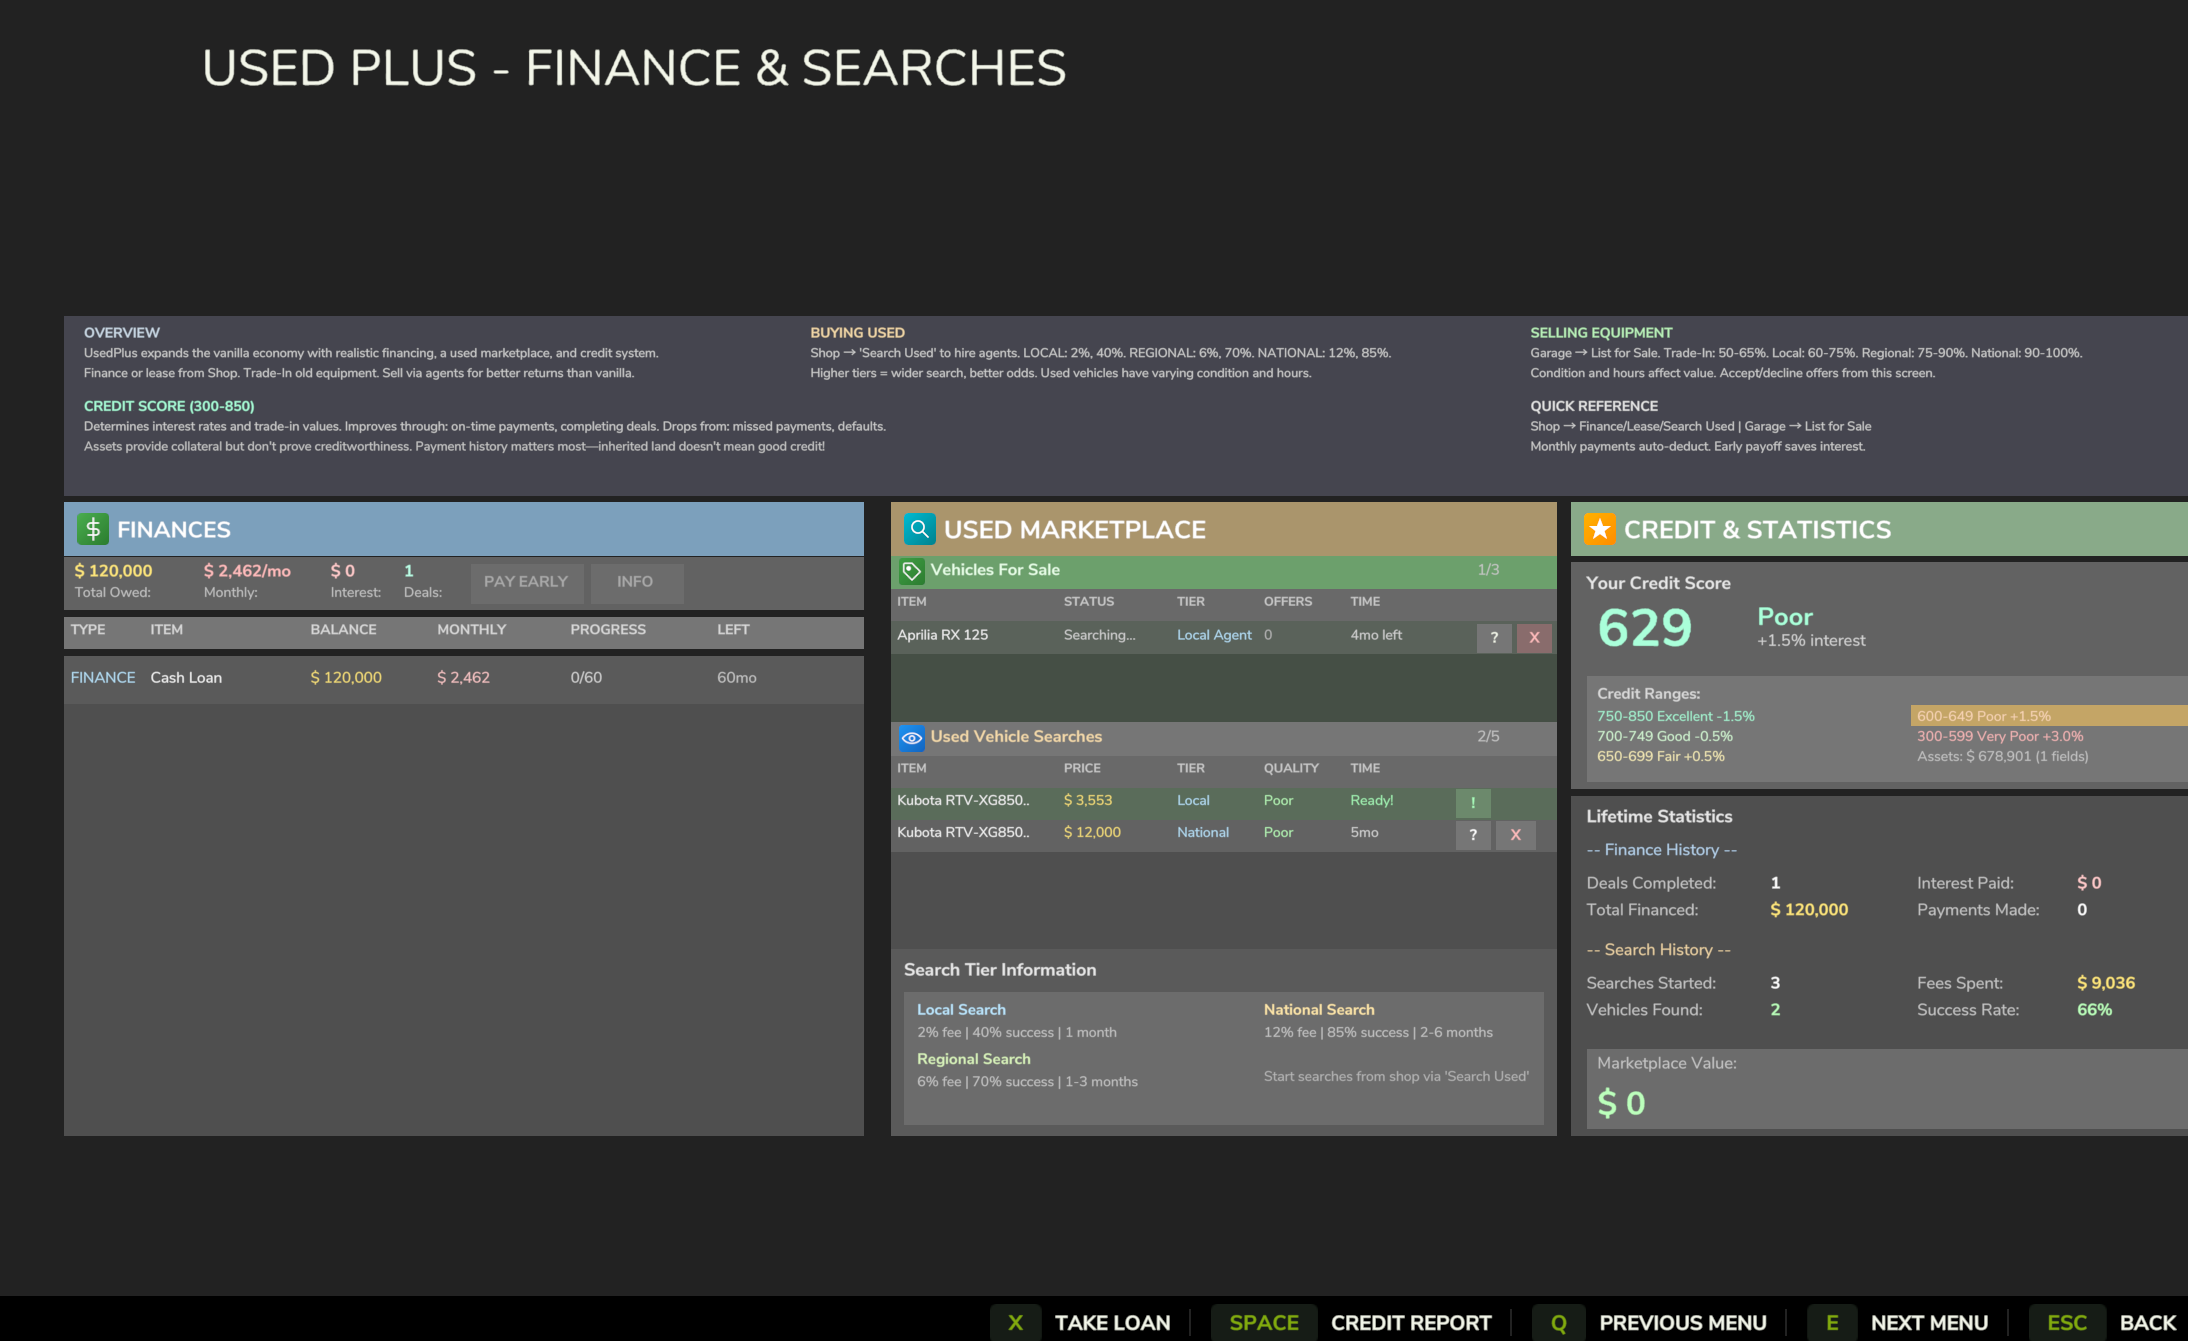This screenshot has width=2188, height=1341.
Task: Exit with the BACK option
Action: (x=2146, y=1322)
